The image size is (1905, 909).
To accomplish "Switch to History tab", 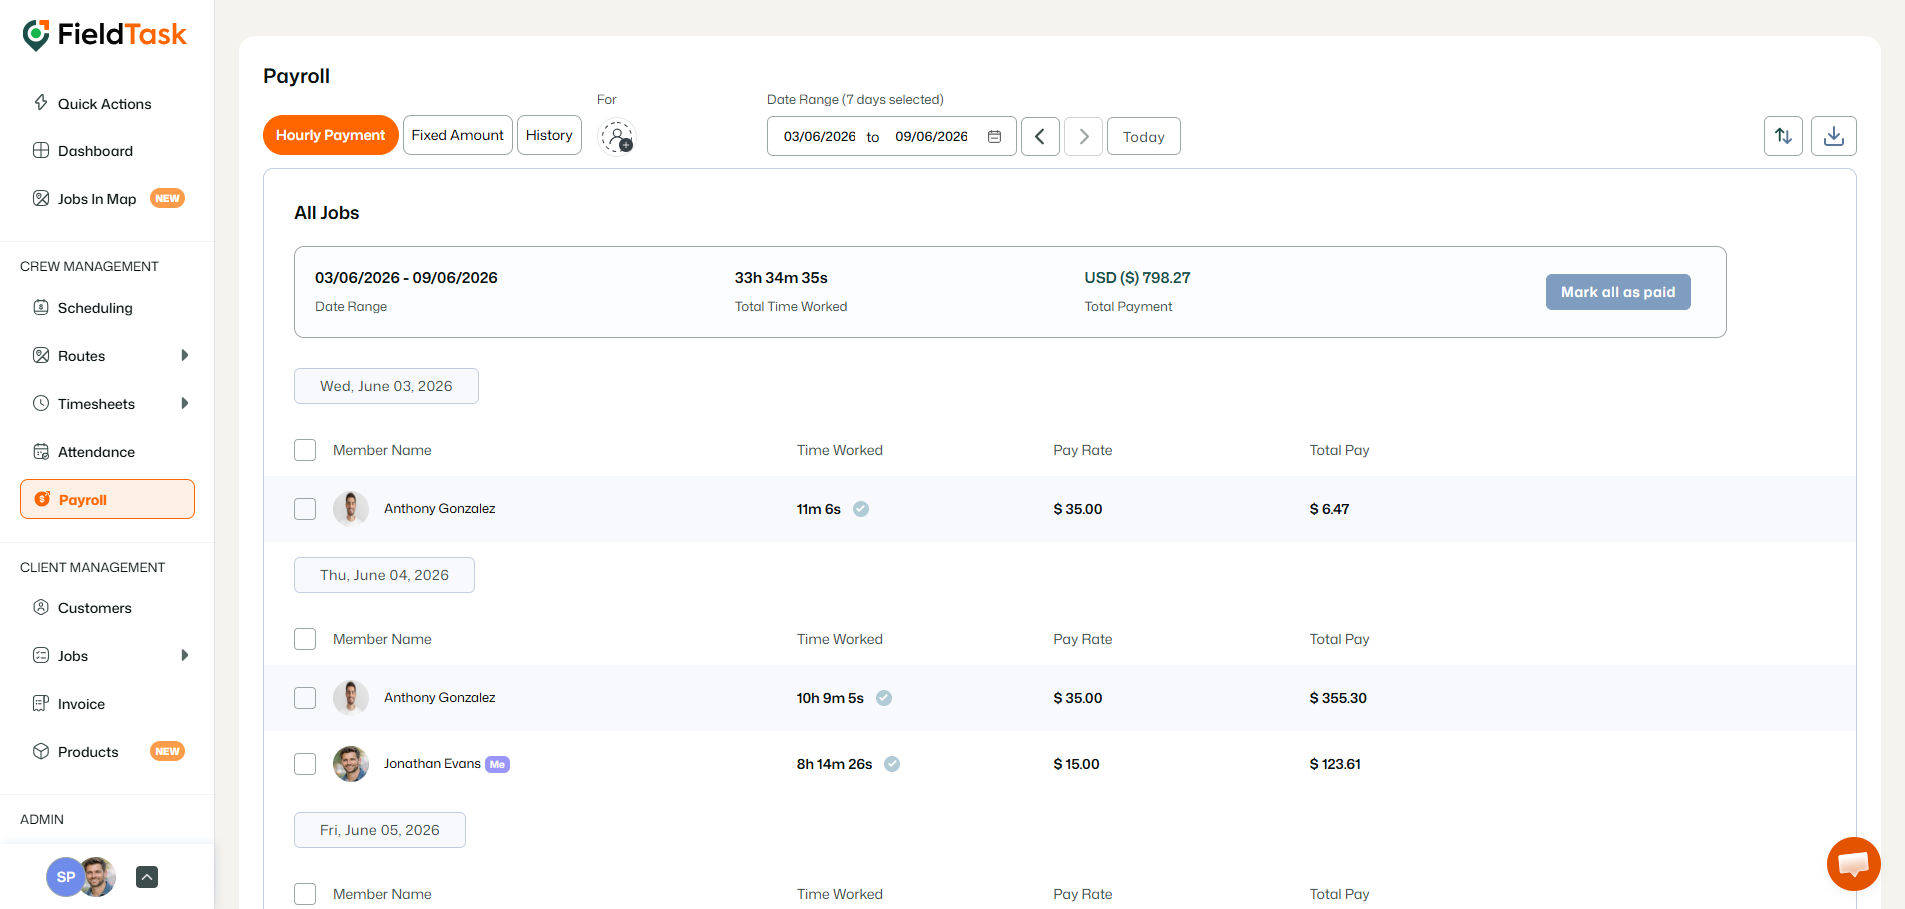I will tap(549, 135).
